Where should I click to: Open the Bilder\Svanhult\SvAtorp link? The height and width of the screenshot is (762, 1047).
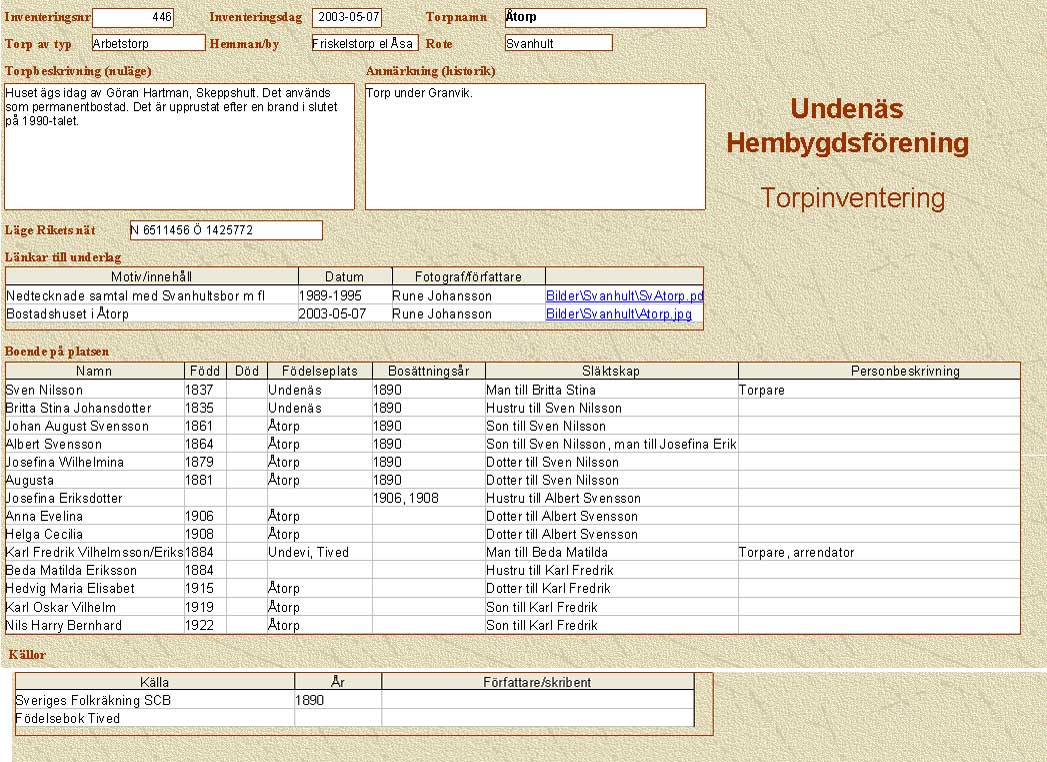624,296
